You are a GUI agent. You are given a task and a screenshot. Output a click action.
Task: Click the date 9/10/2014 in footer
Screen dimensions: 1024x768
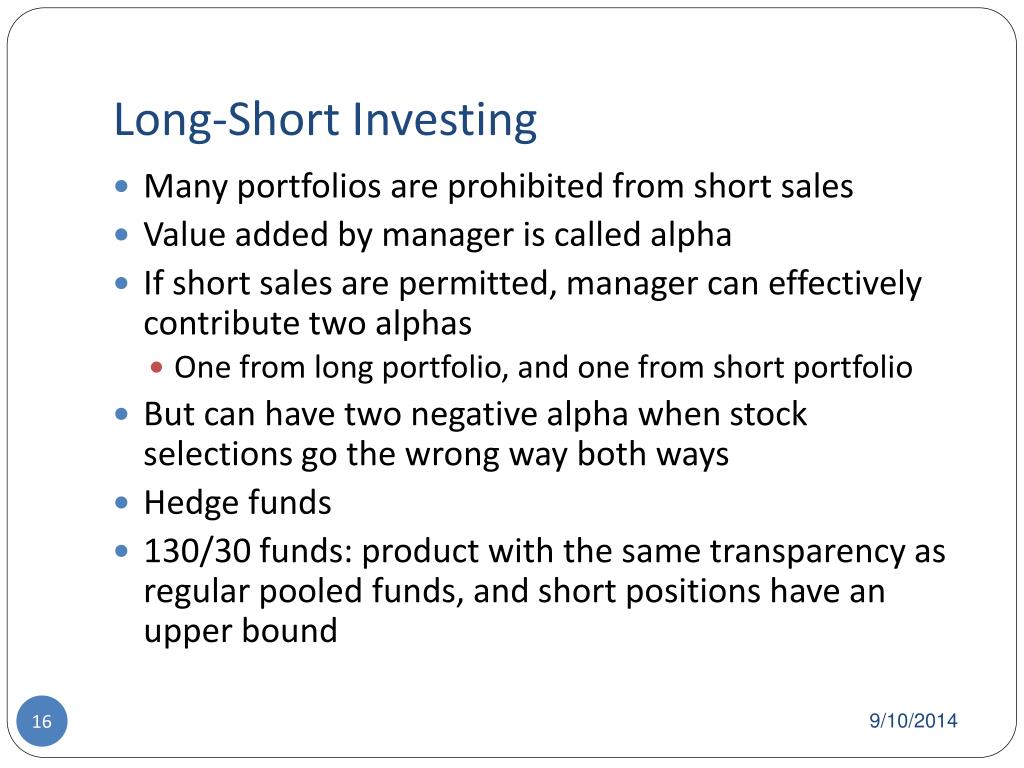pos(913,721)
